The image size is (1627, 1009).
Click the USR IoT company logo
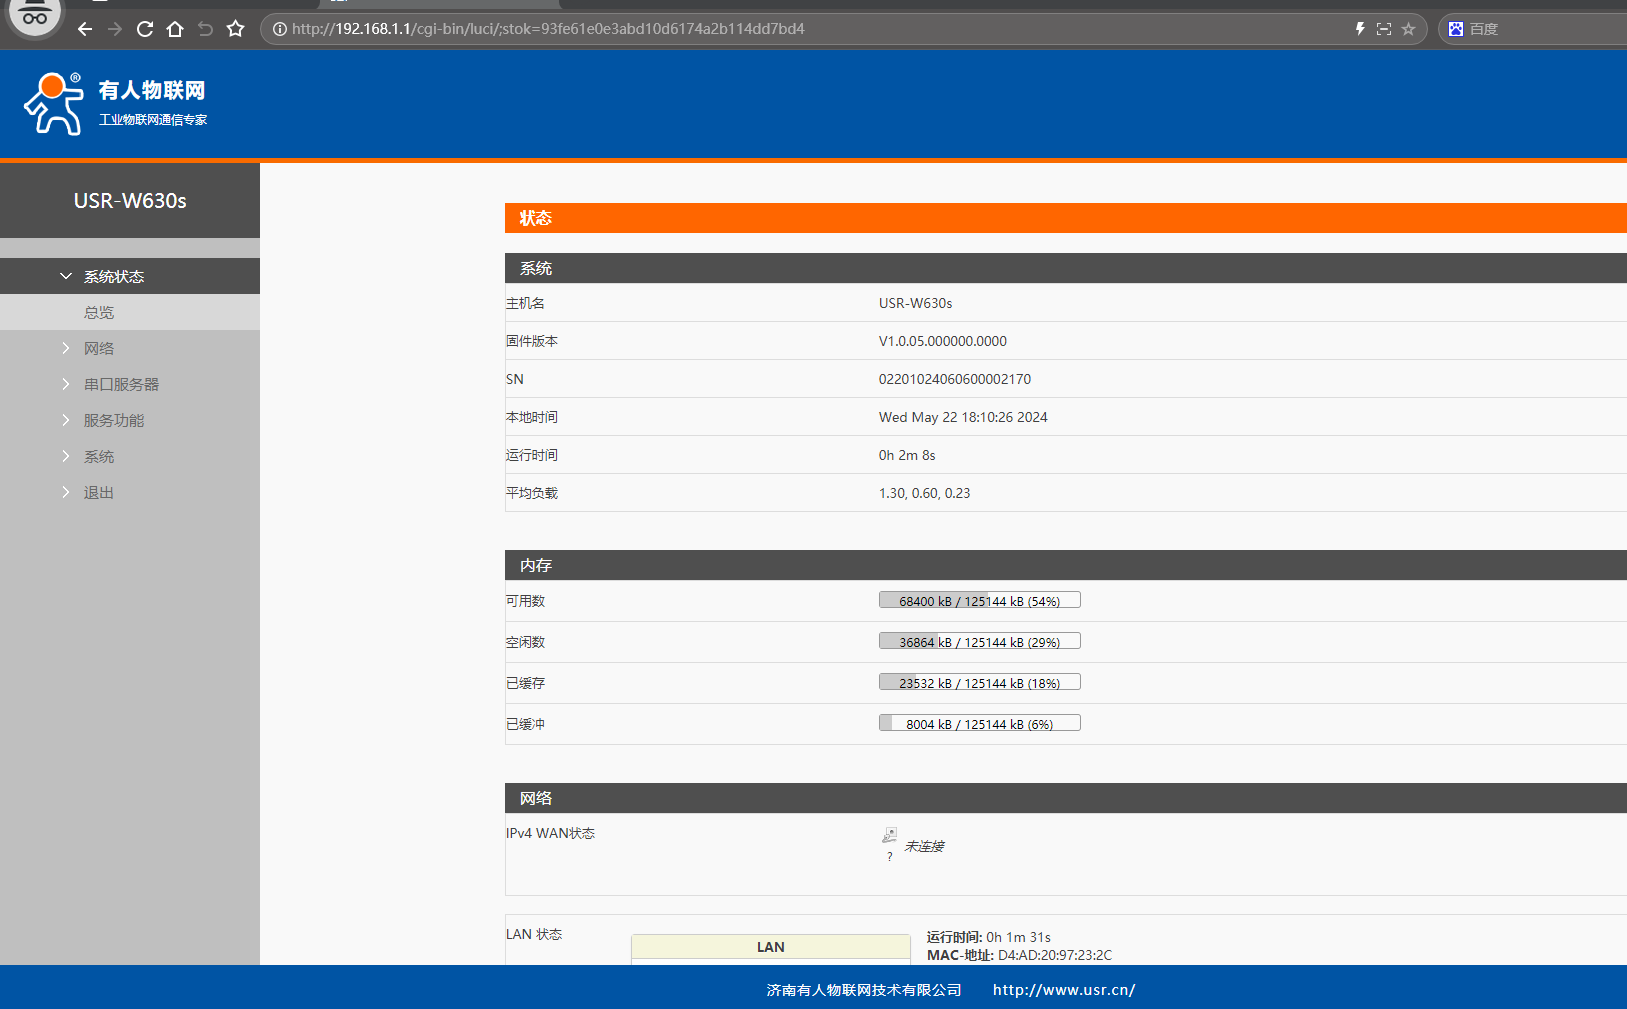(x=115, y=103)
